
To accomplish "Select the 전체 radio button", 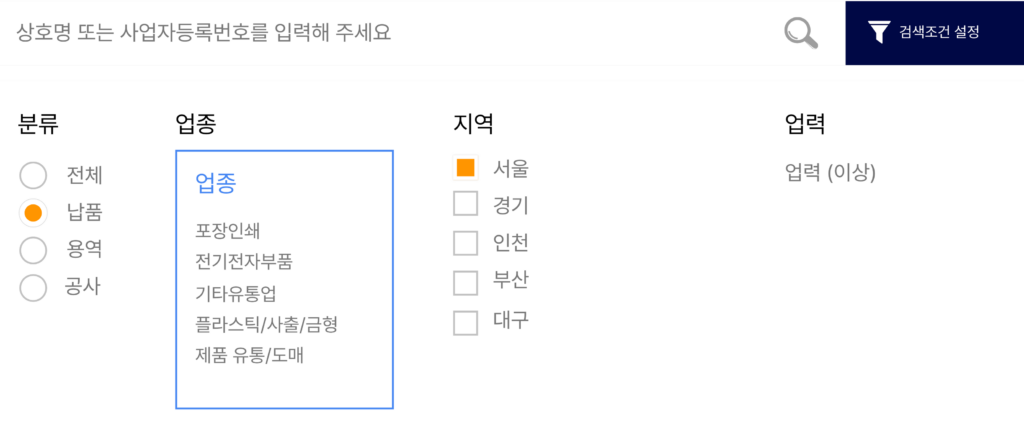I will pyautogui.click(x=33, y=176).
